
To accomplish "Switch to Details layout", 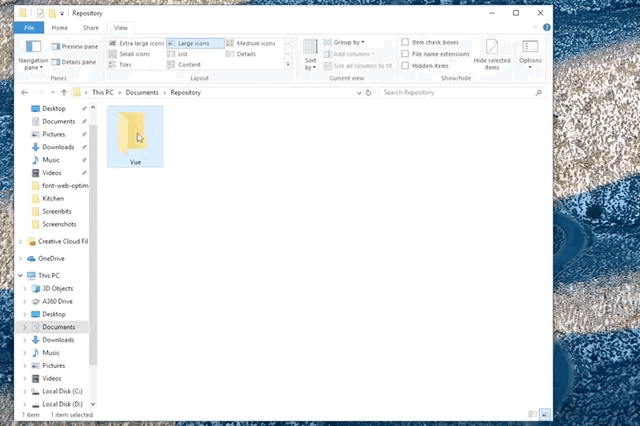I will point(241,54).
